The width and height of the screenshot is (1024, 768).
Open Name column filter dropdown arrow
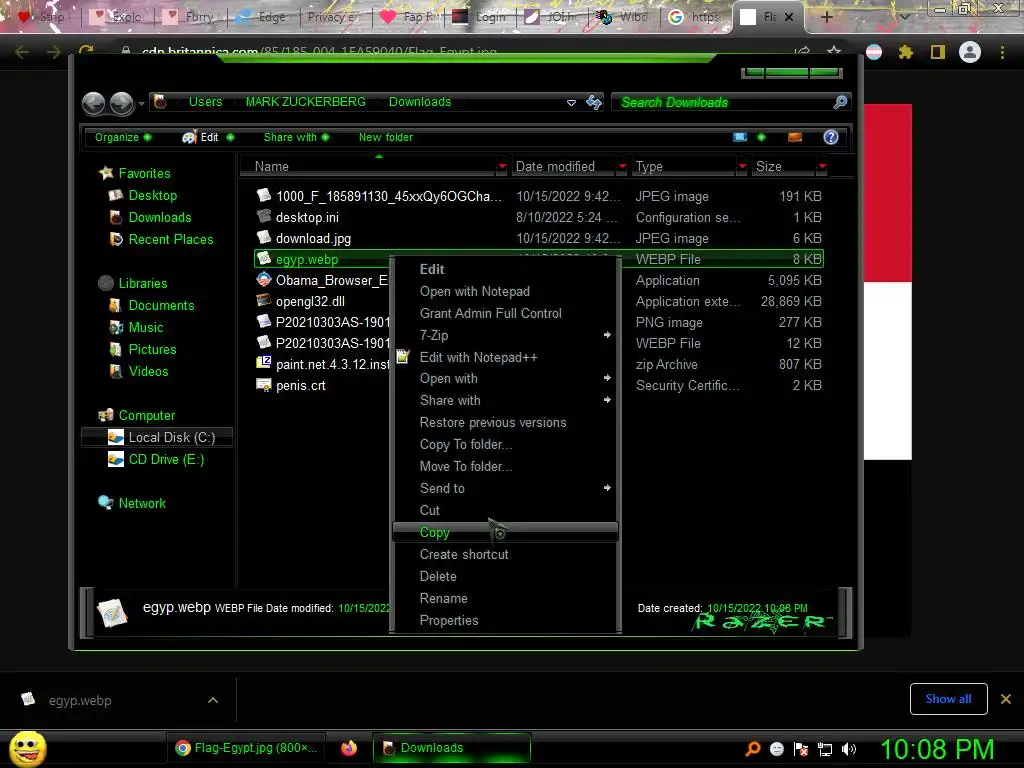(502, 167)
